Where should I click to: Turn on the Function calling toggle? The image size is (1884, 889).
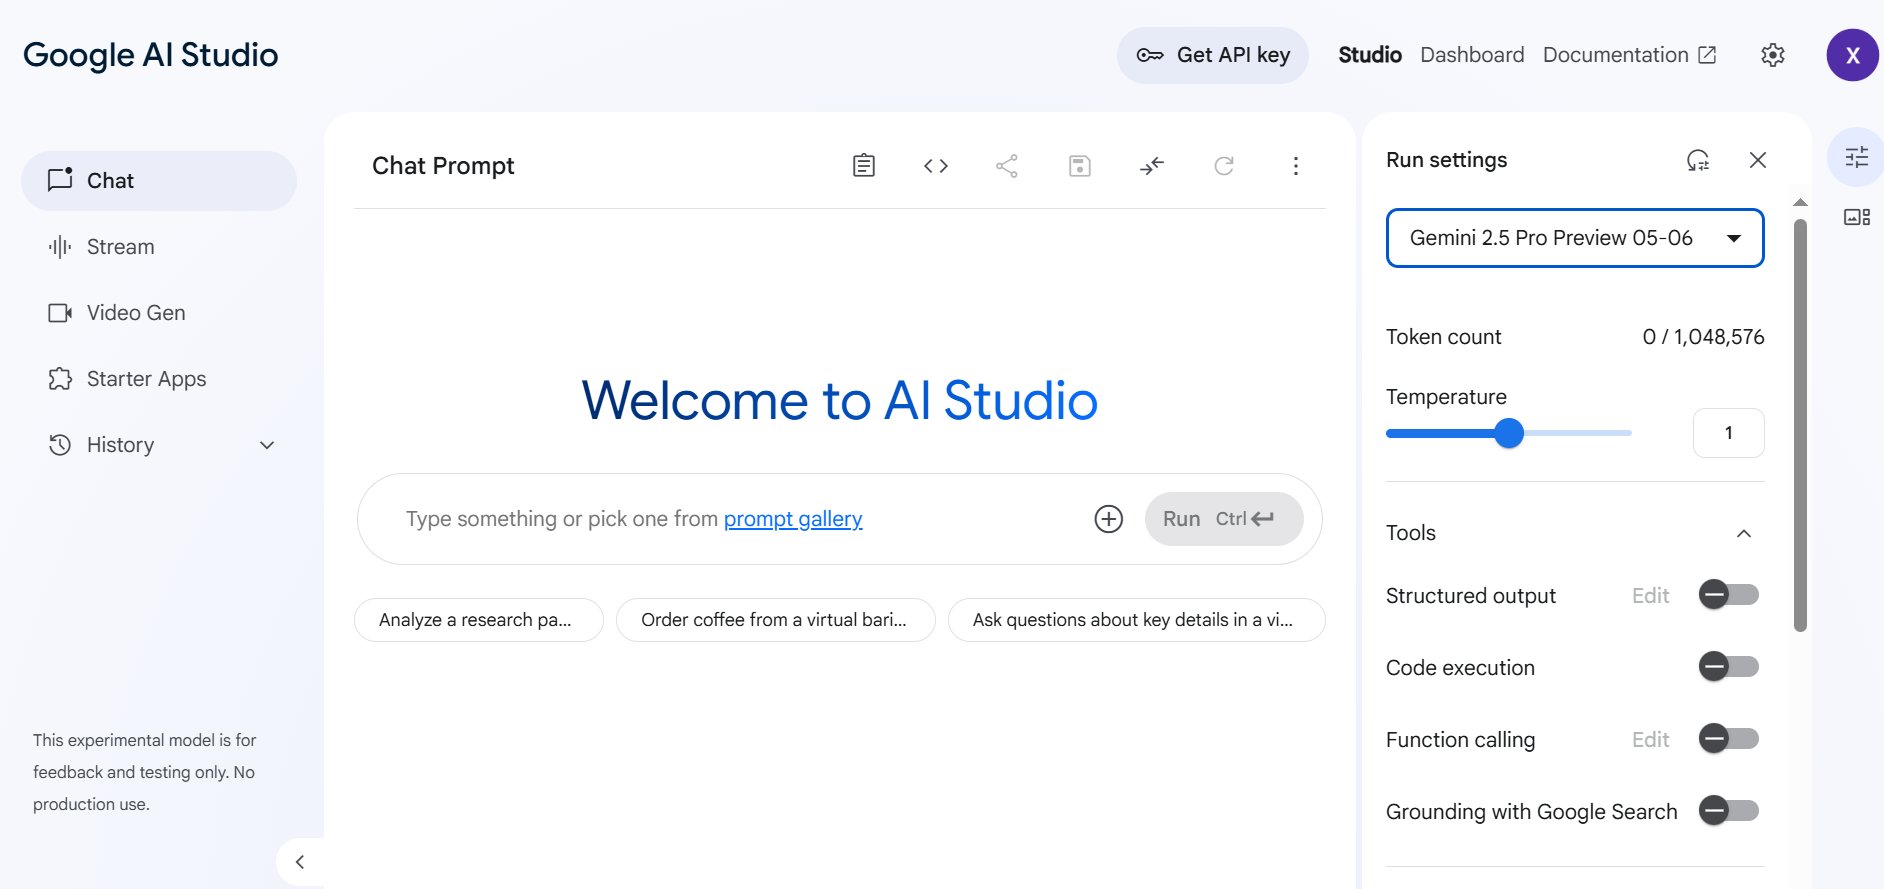[x=1729, y=739]
